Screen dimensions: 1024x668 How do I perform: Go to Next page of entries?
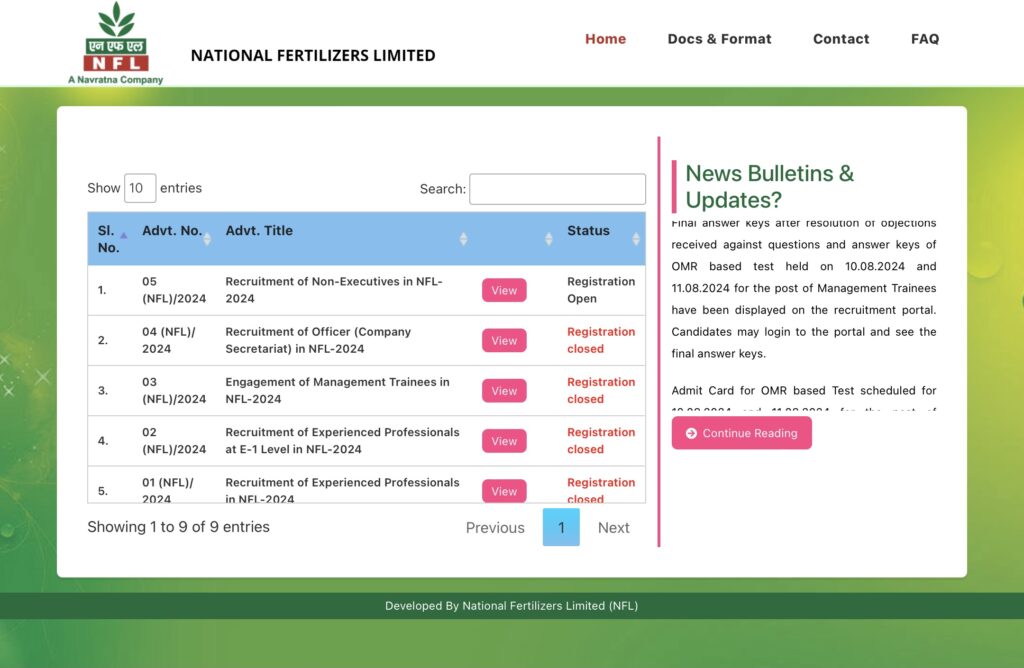[x=613, y=528]
